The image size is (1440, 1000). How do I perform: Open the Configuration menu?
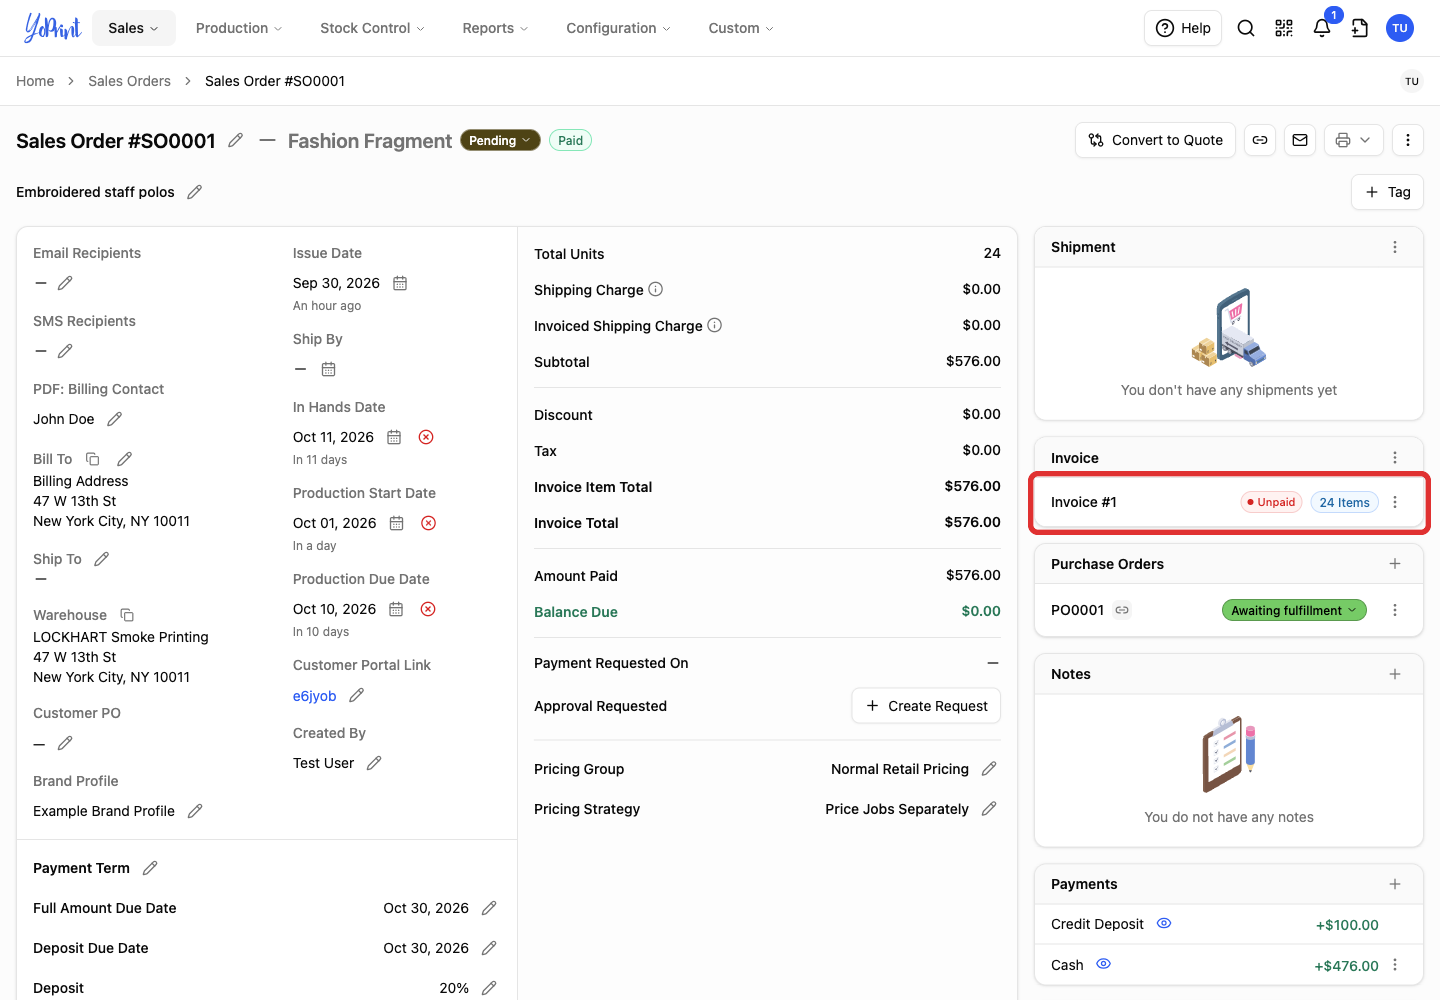tap(618, 28)
